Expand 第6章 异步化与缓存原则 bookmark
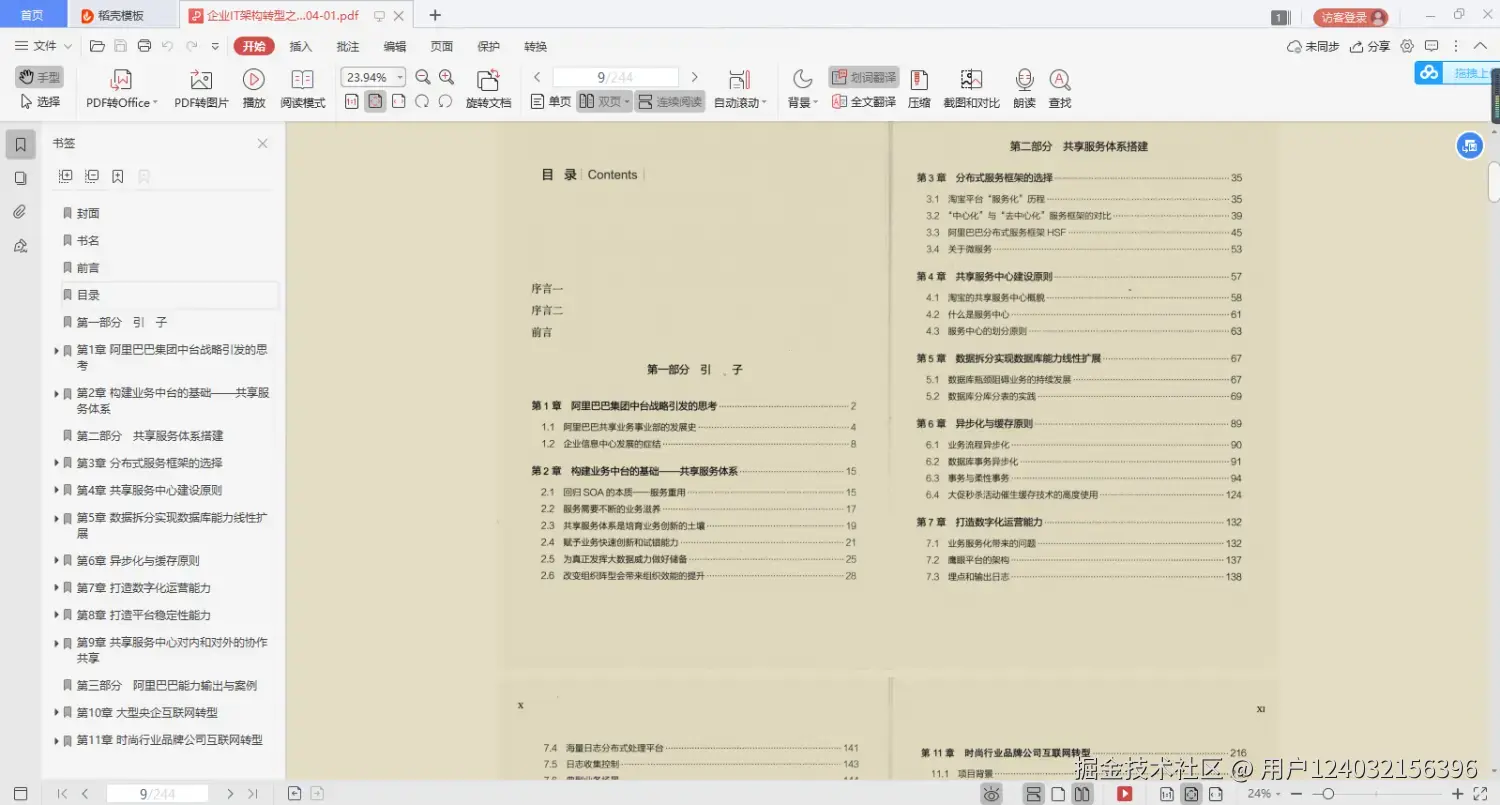The height and width of the screenshot is (805, 1500). [x=56, y=561]
